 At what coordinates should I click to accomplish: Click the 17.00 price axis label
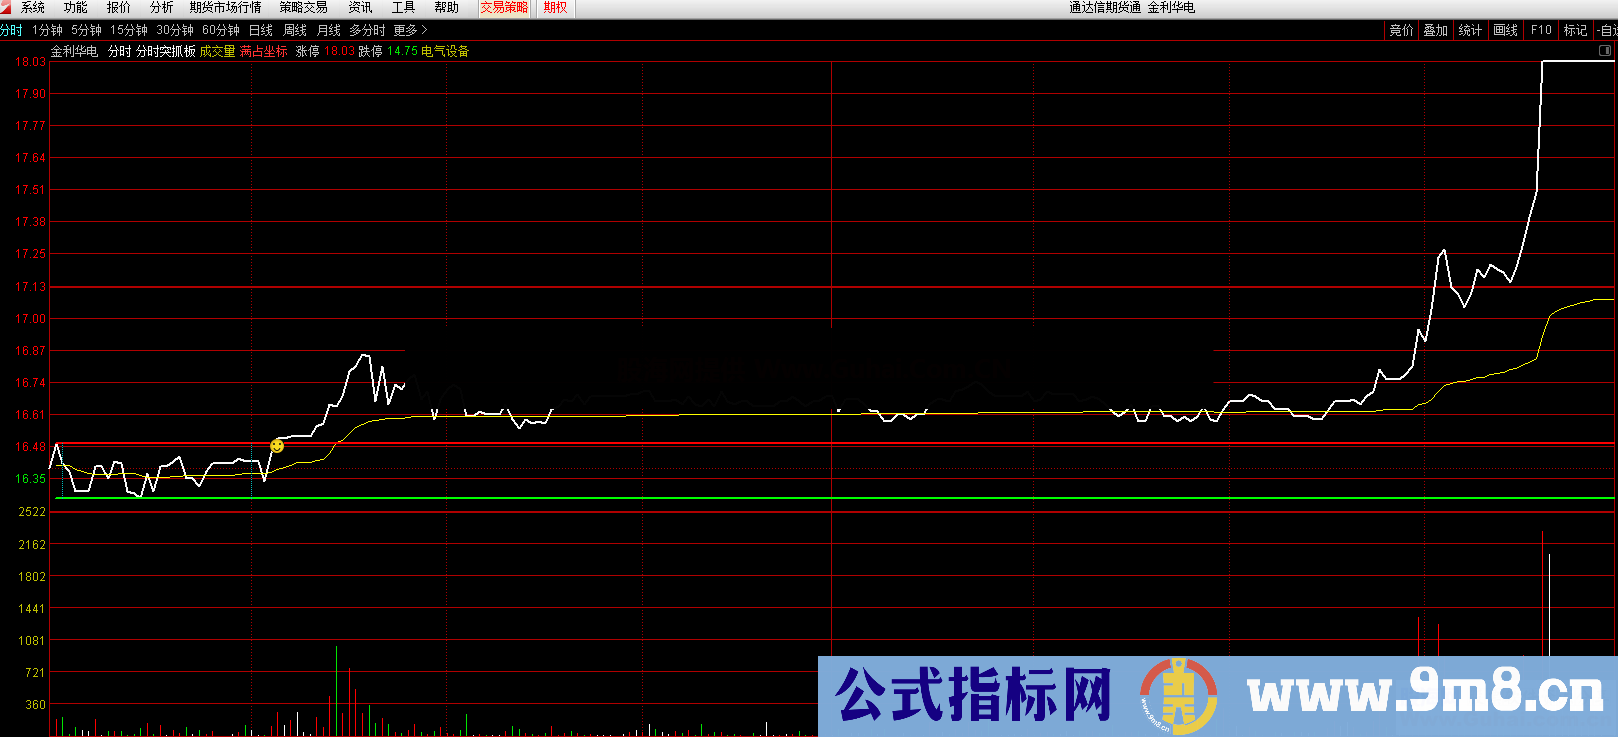pyautogui.click(x=30, y=319)
